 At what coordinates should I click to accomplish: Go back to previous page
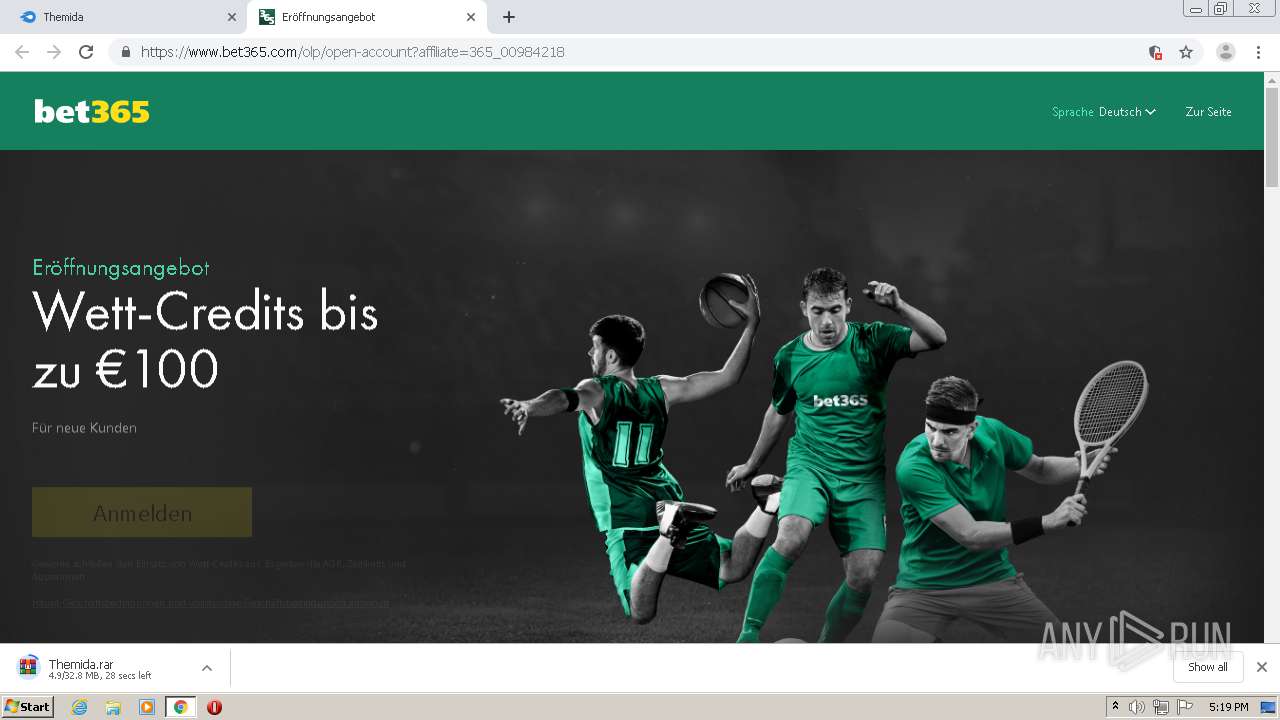(22, 52)
